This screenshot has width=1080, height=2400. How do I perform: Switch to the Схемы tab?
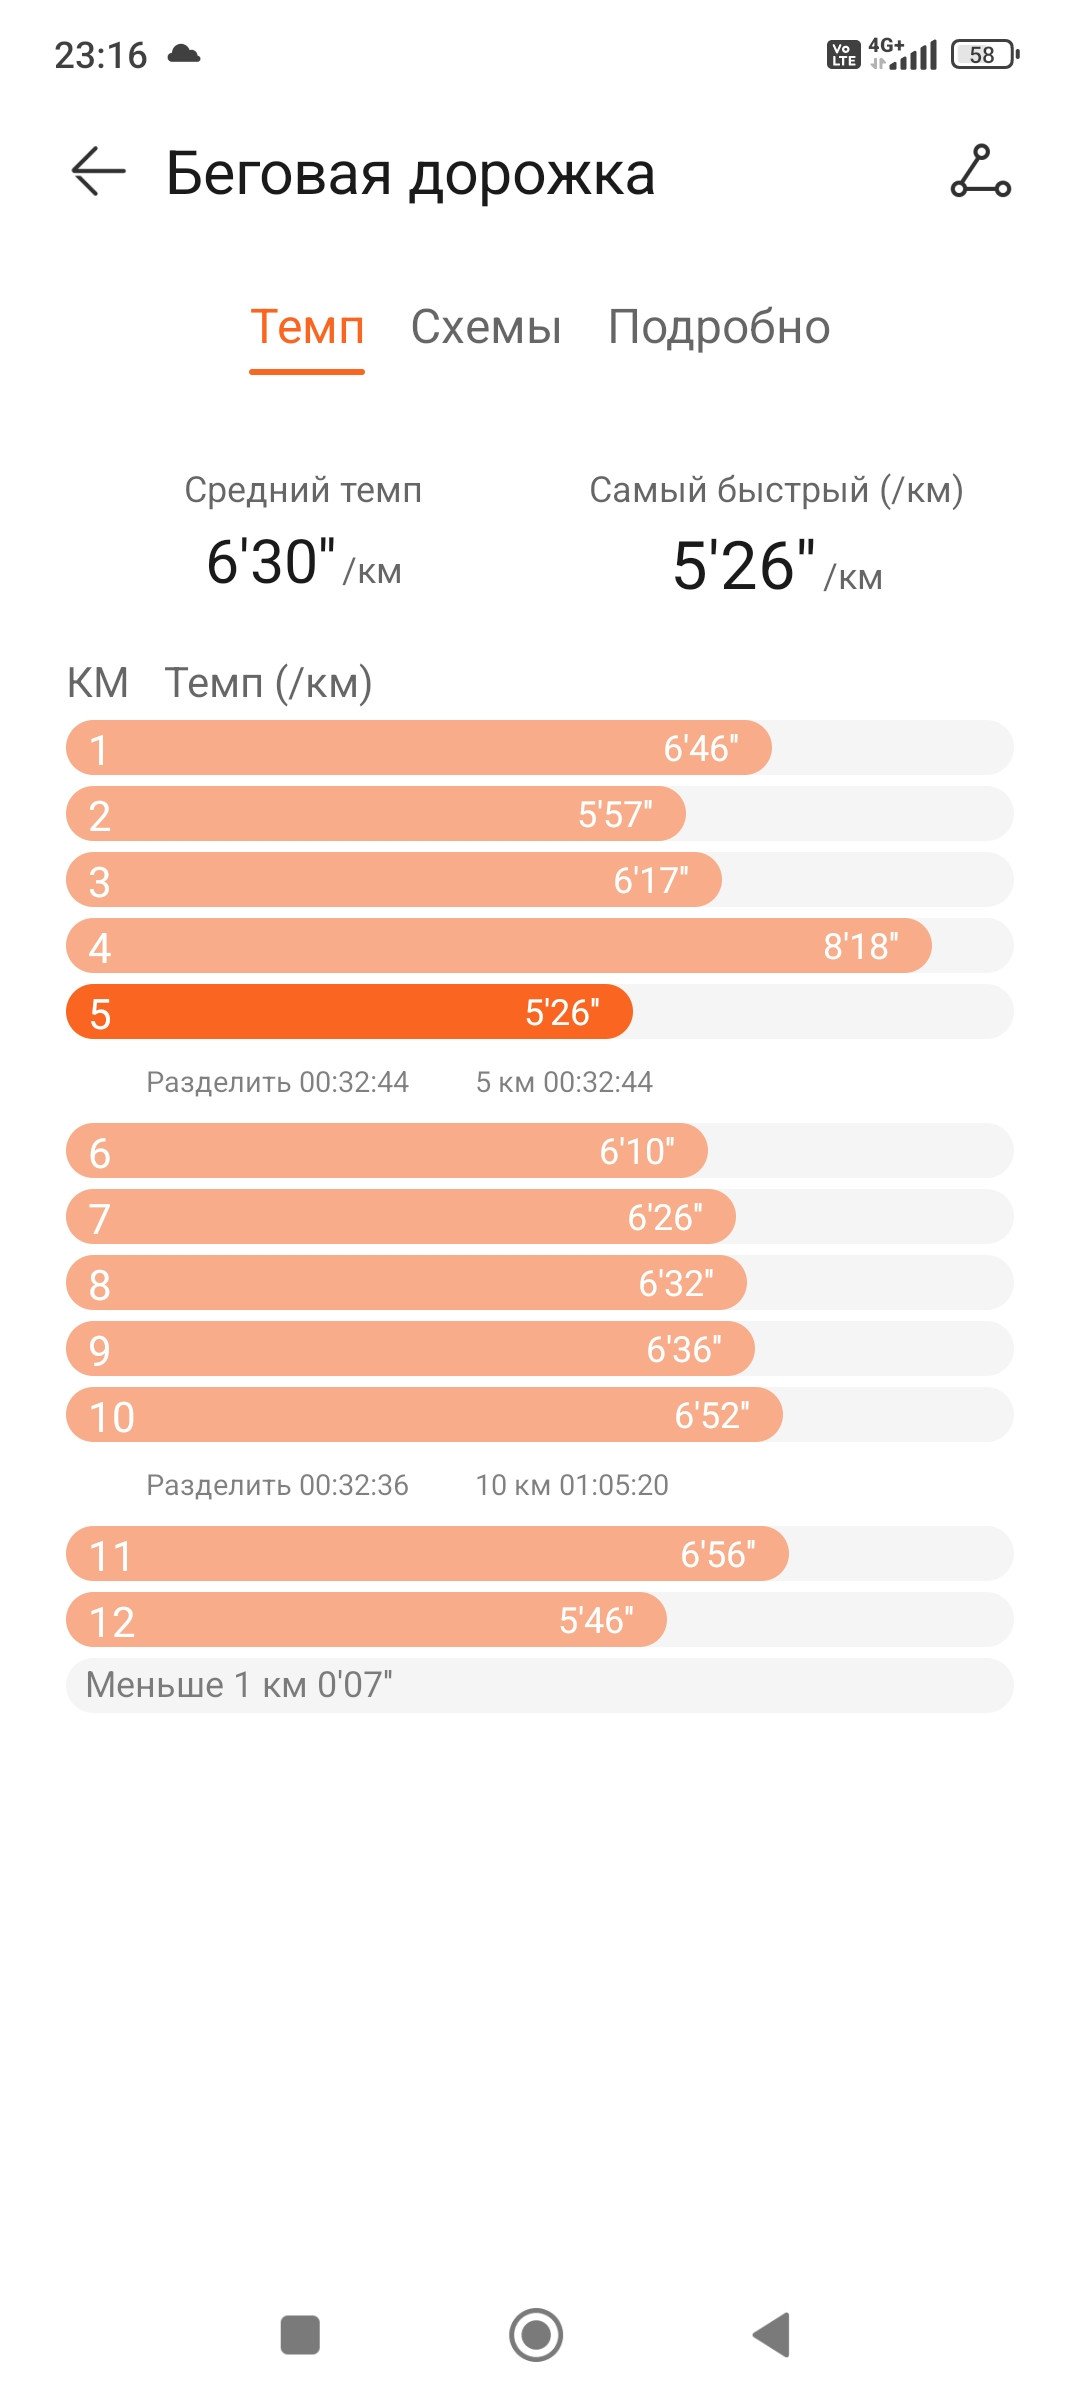tap(486, 327)
